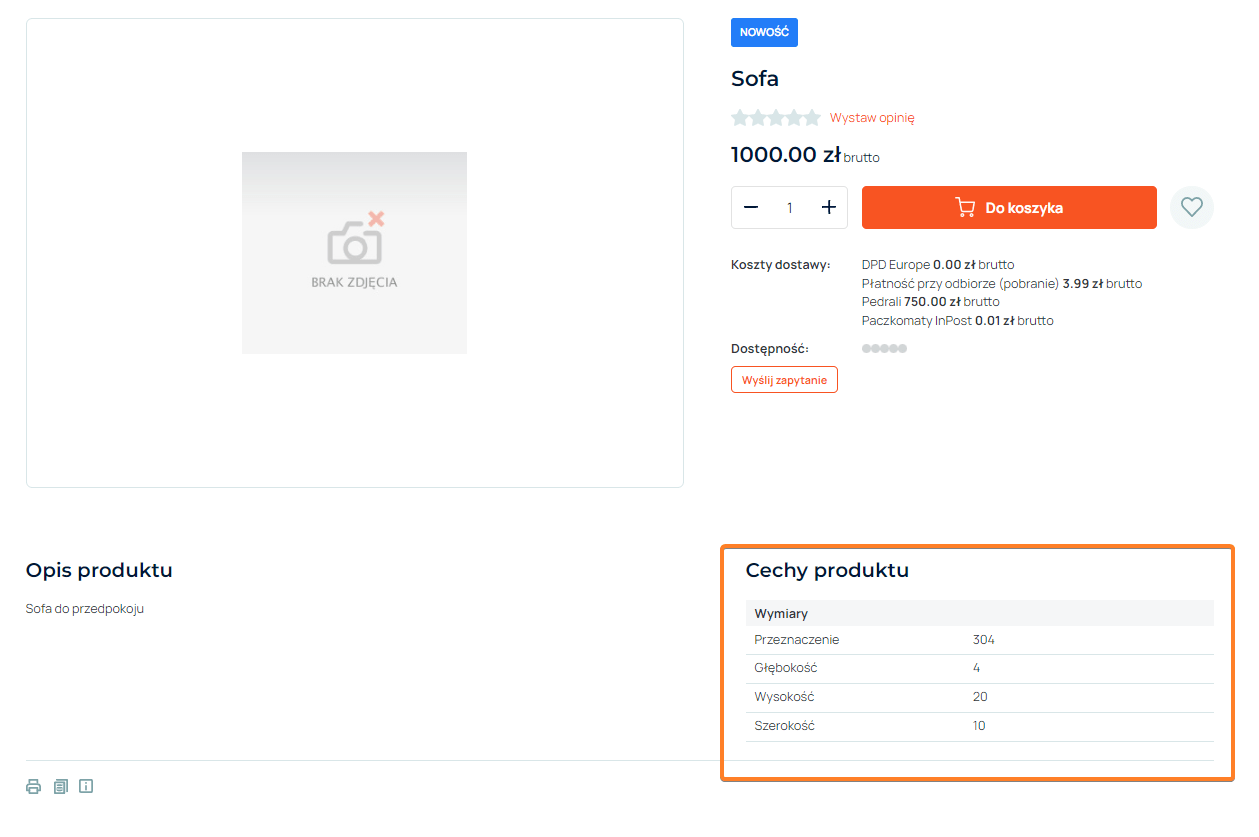Click the 'Wymiary' table header row
The width and height of the screenshot is (1259, 837).
pos(979,613)
